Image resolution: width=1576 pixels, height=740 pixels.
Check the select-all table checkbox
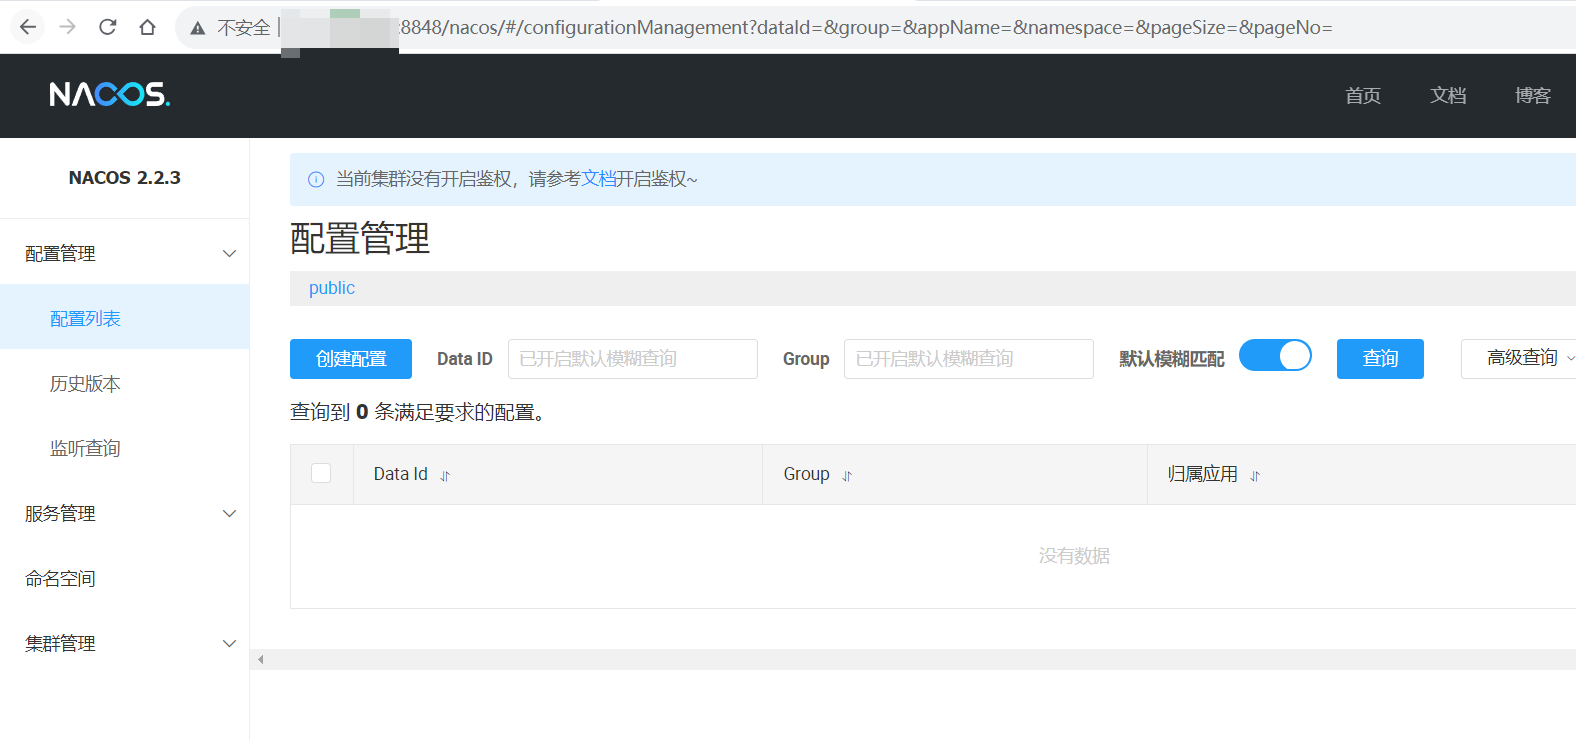(x=321, y=473)
